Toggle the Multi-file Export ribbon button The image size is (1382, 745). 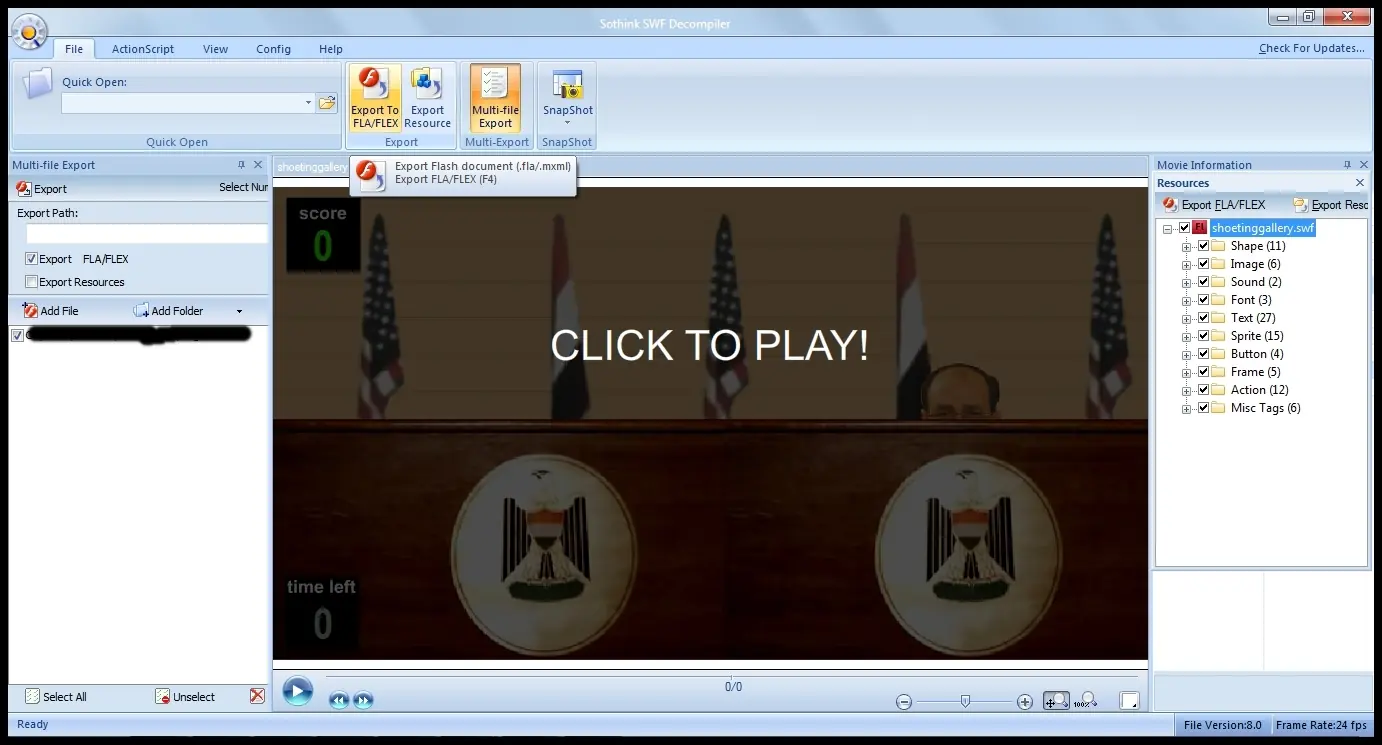click(x=495, y=98)
